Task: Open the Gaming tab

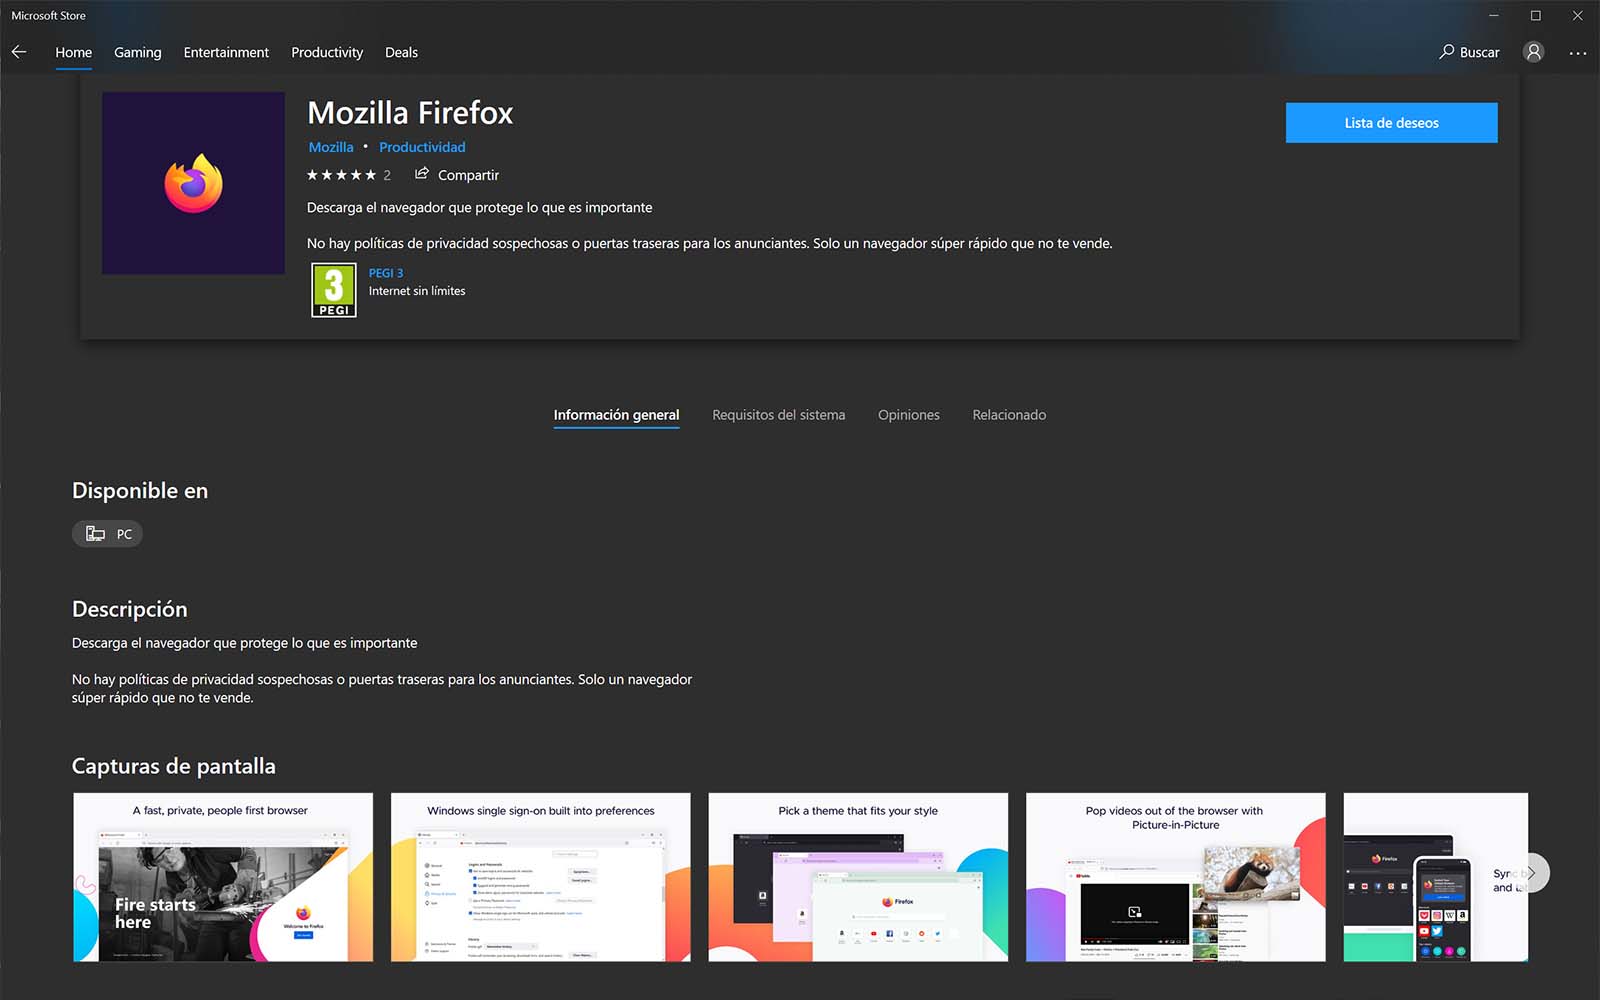Action: pos(137,52)
